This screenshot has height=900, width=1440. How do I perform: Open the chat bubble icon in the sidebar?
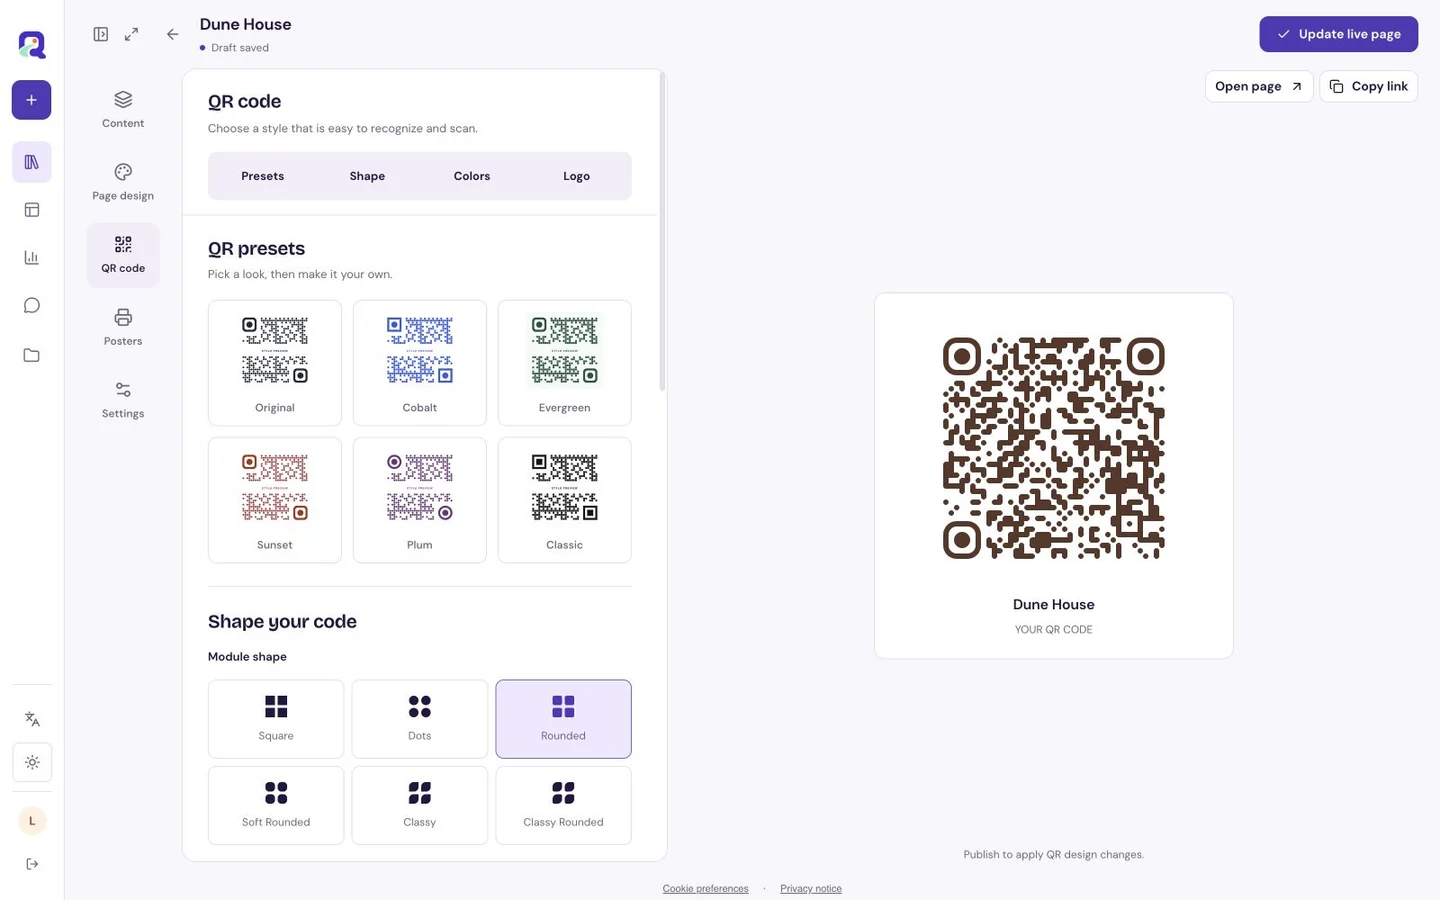(32, 306)
